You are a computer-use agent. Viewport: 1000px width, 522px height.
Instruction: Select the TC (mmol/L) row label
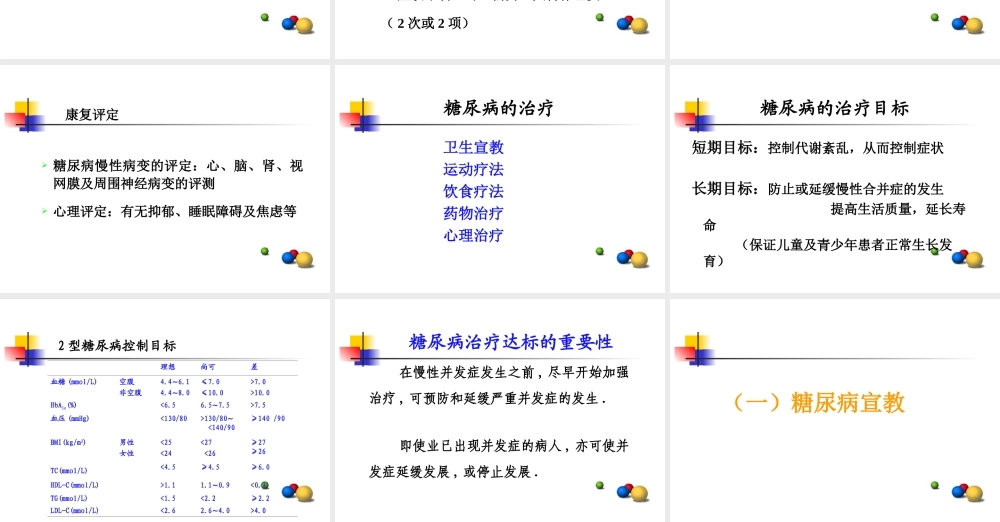point(68,471)
